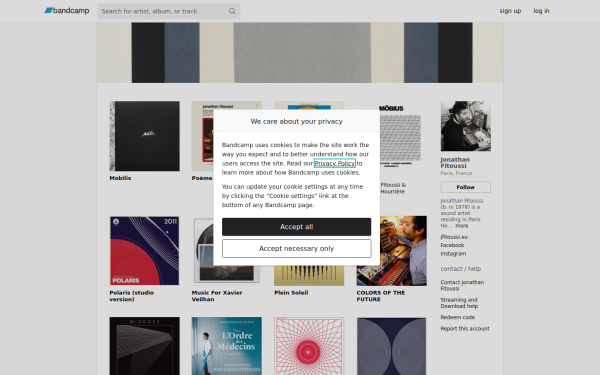Click Jonathan Fitoussi profile photo
This screenshot has height=375, width=600.
465,126
